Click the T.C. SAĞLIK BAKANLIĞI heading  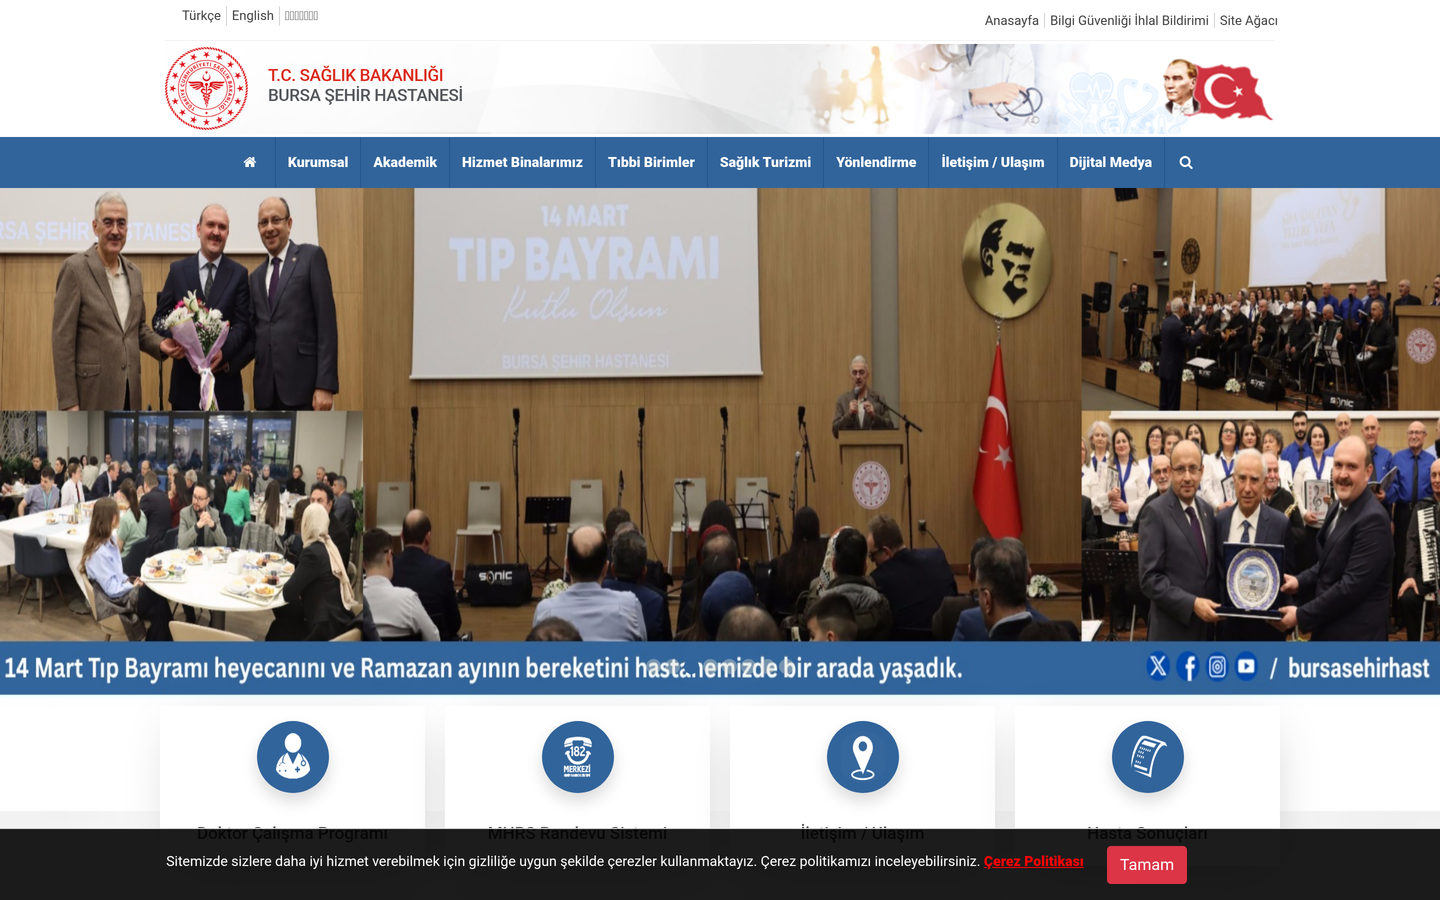click(355, 75)
